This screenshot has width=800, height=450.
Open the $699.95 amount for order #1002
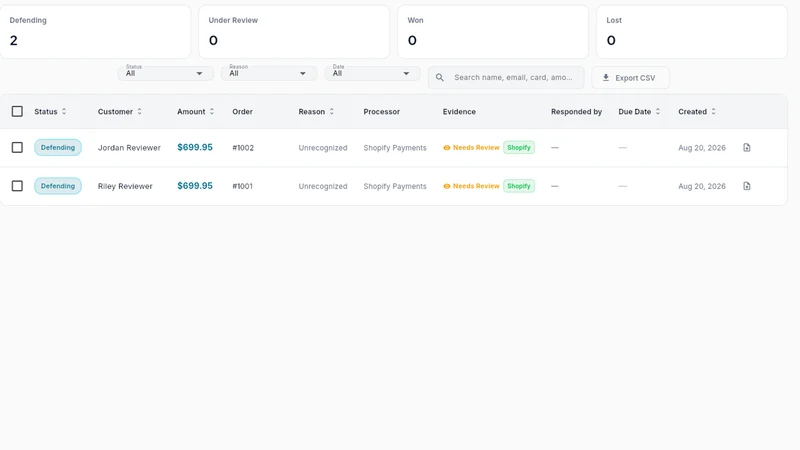195,147
